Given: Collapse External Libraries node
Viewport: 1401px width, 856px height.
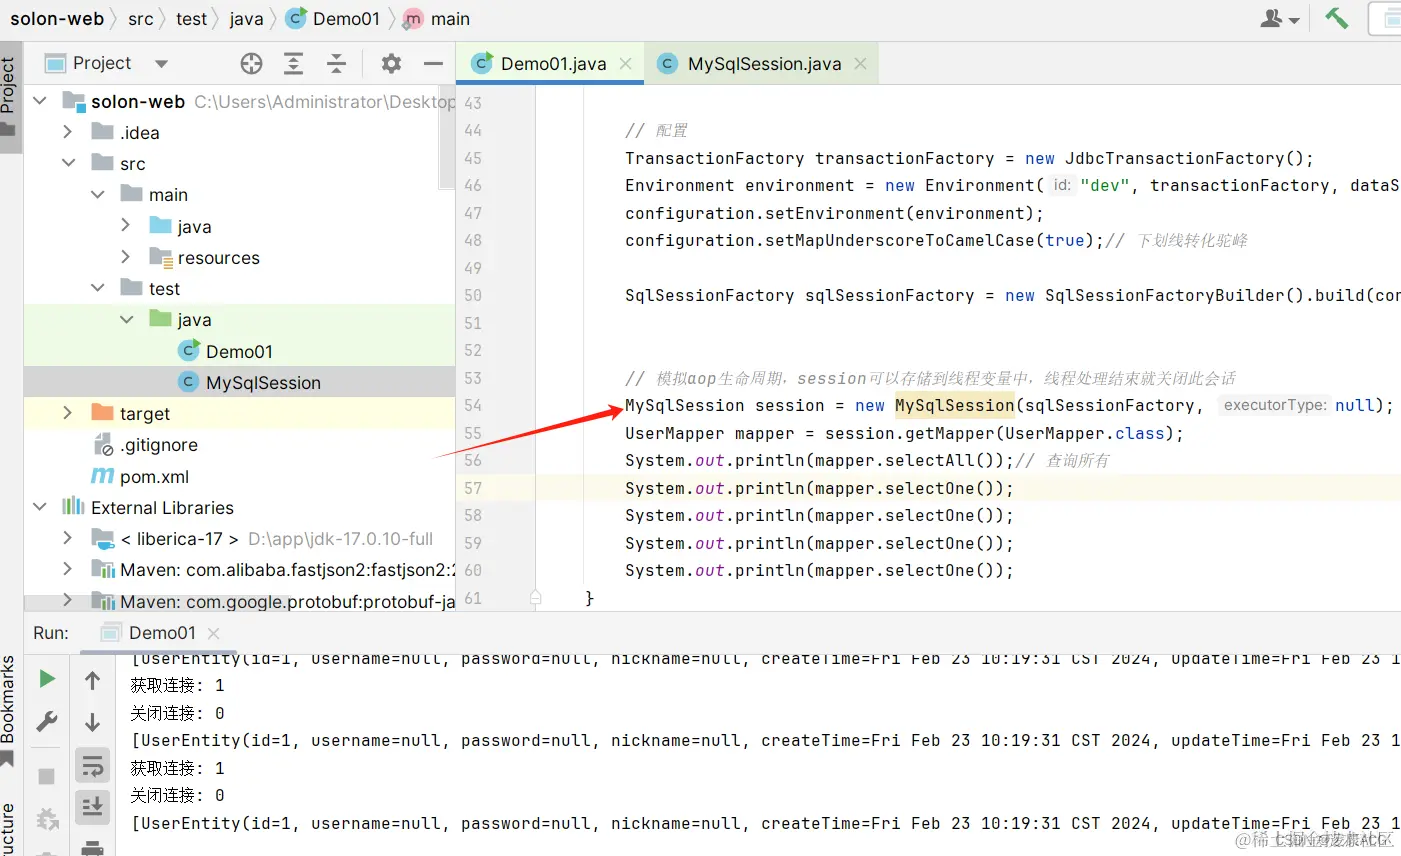Looking at the screenshot, I should (40, 507).
